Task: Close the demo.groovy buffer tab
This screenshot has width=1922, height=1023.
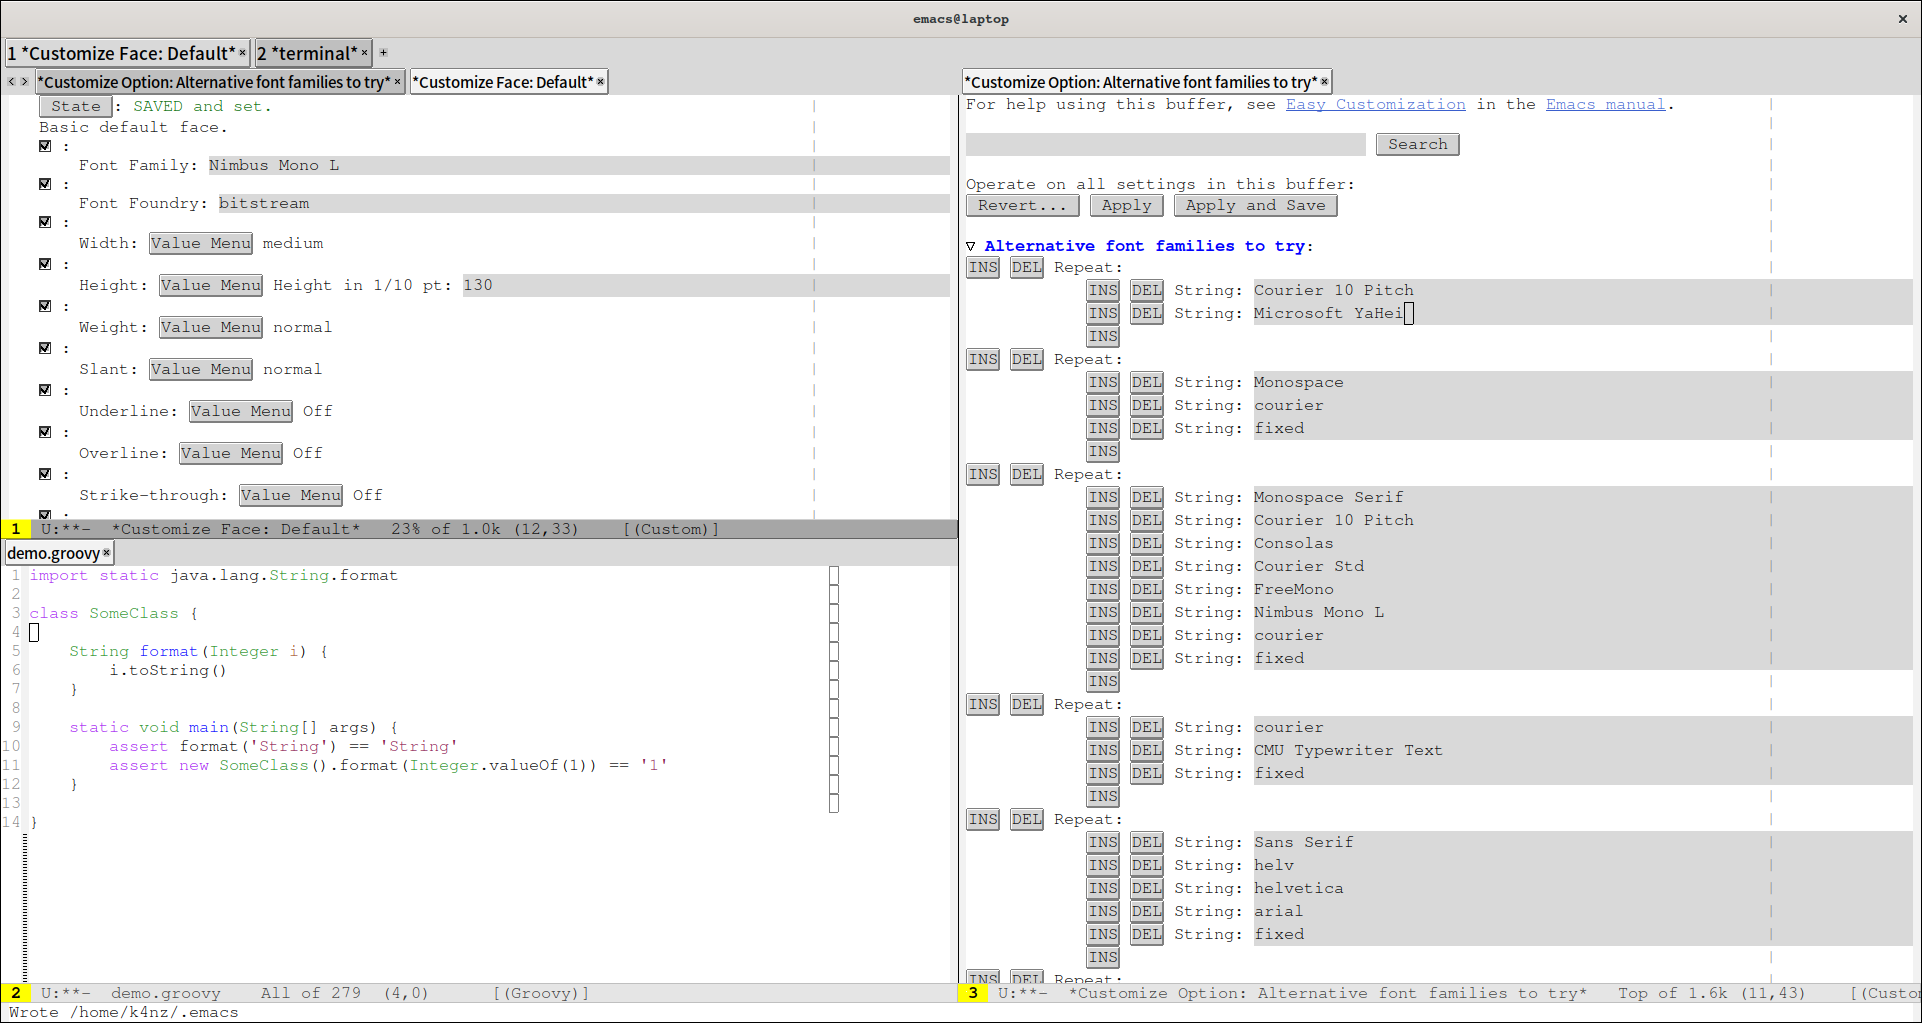Action: pos(106,553)
